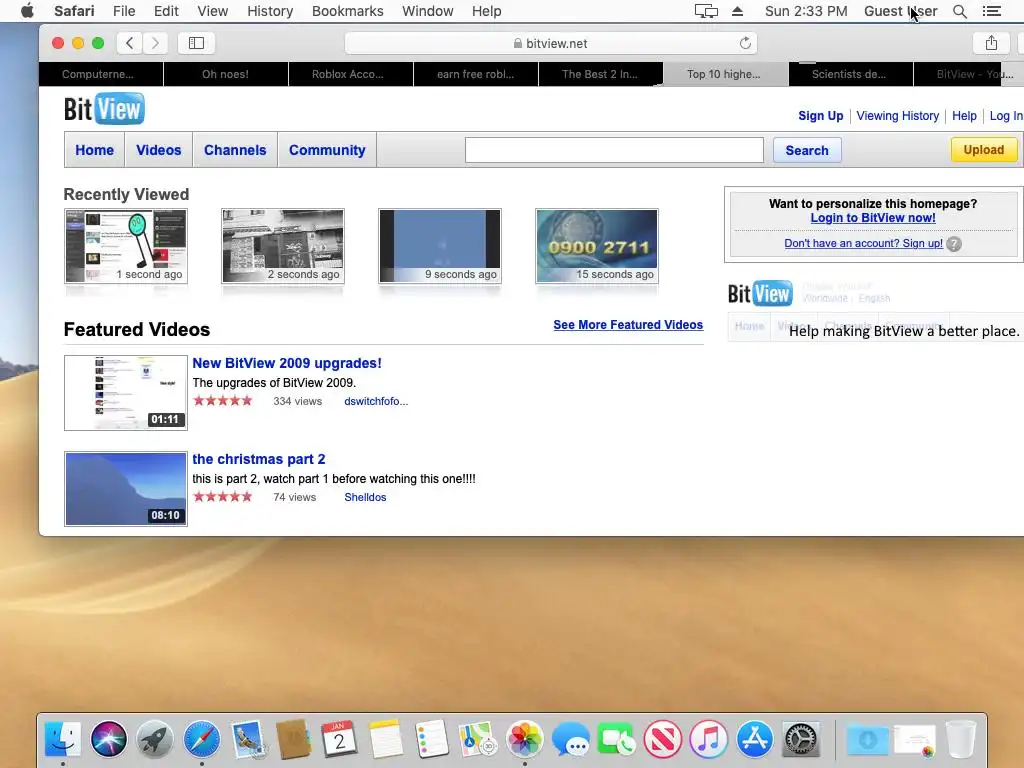Launch Siri from the Dock
Viewport: 1024px width, 768px height.
coord(109,739)
